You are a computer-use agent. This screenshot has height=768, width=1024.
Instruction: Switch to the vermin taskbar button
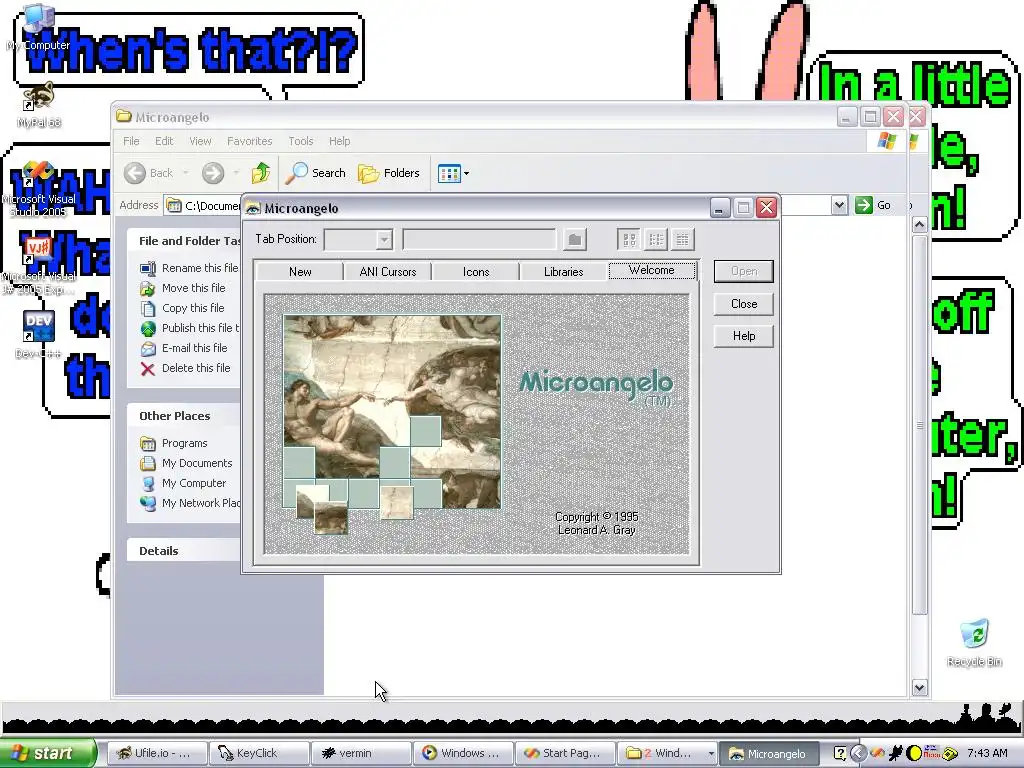(361, 753)
